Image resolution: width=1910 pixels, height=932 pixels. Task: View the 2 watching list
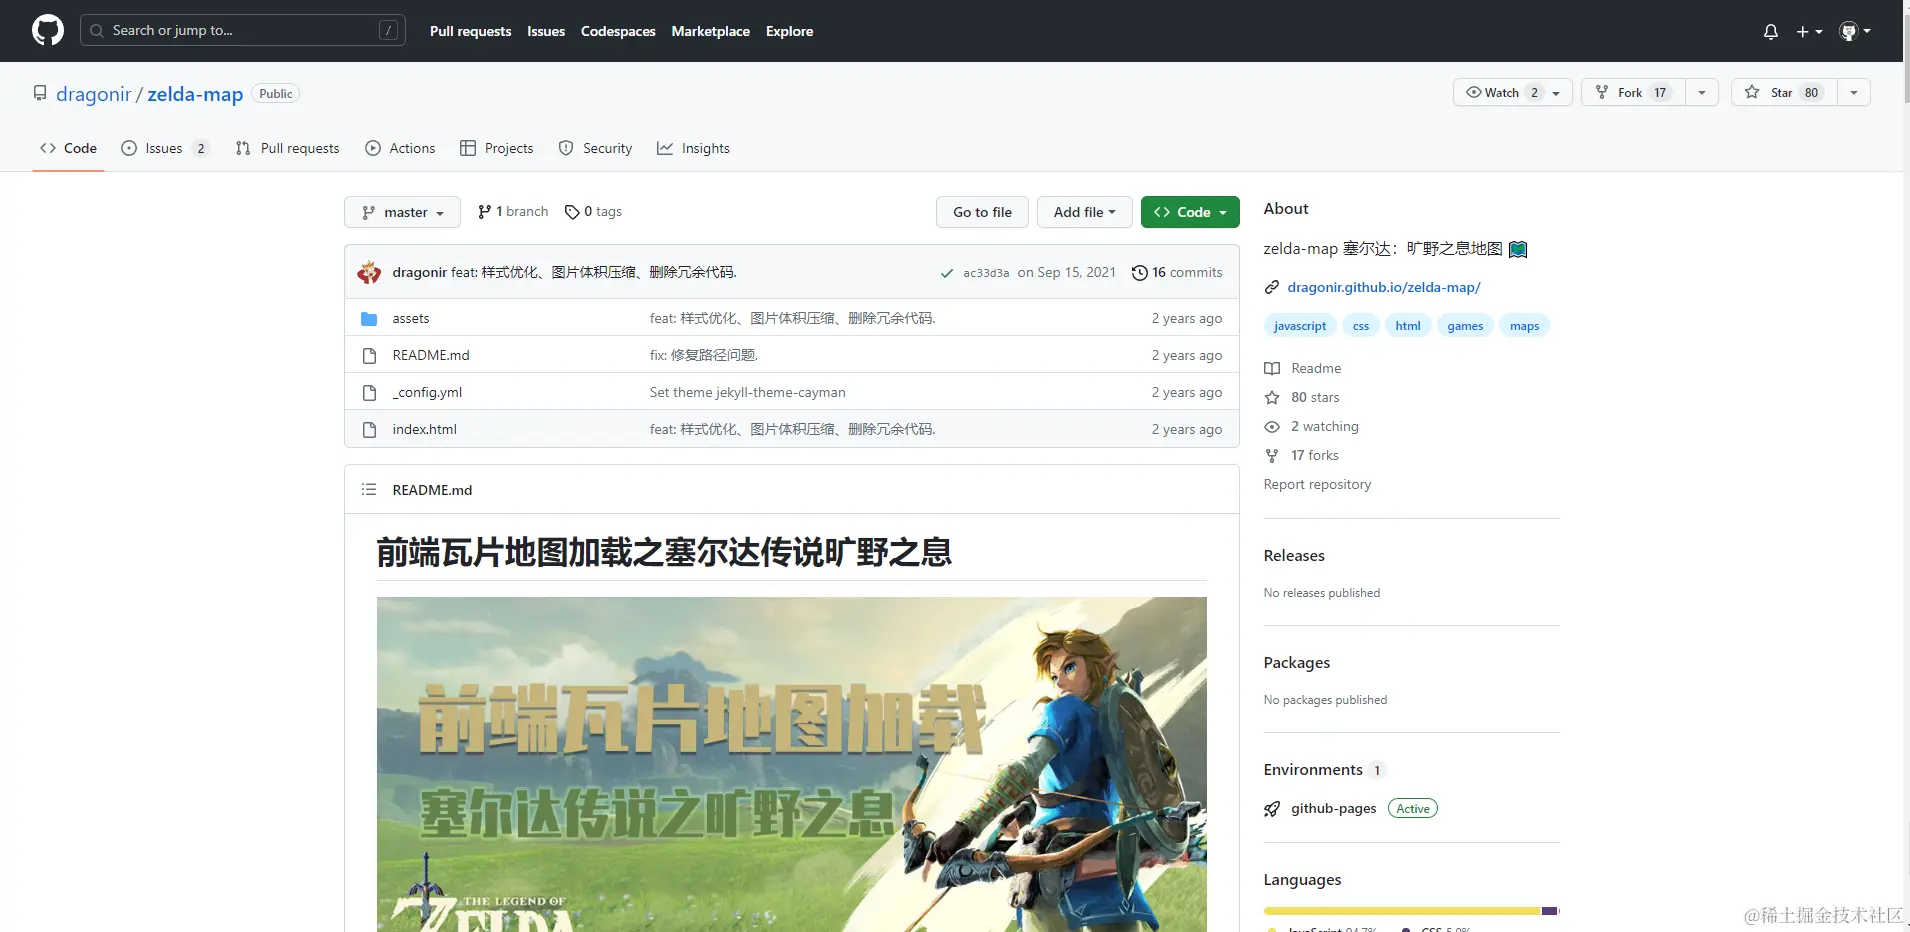[x=1312, y=426]
